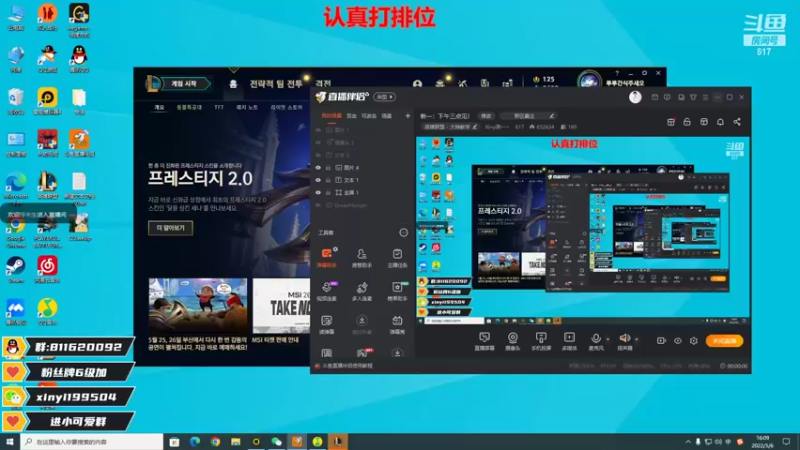Viewport: 800px width, 450px height.
Task: Click the Windows taskbar search box
Action: coord(92,442)
